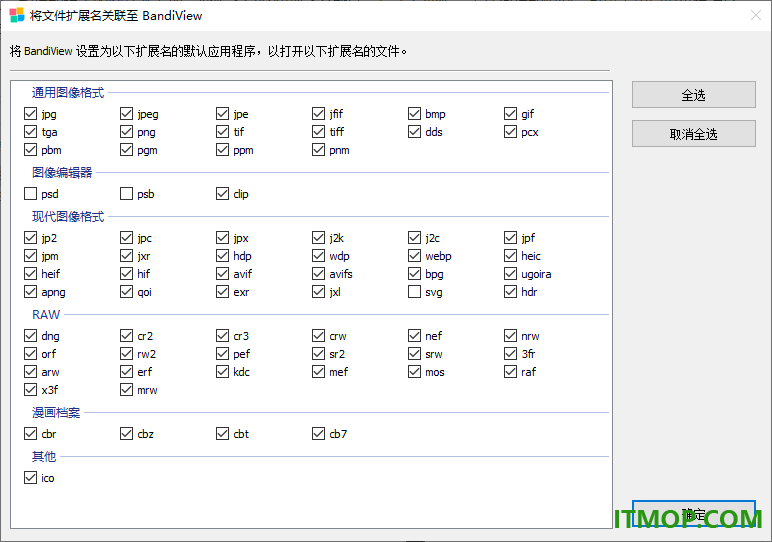Enable the psd checkbox

(31, 193)
